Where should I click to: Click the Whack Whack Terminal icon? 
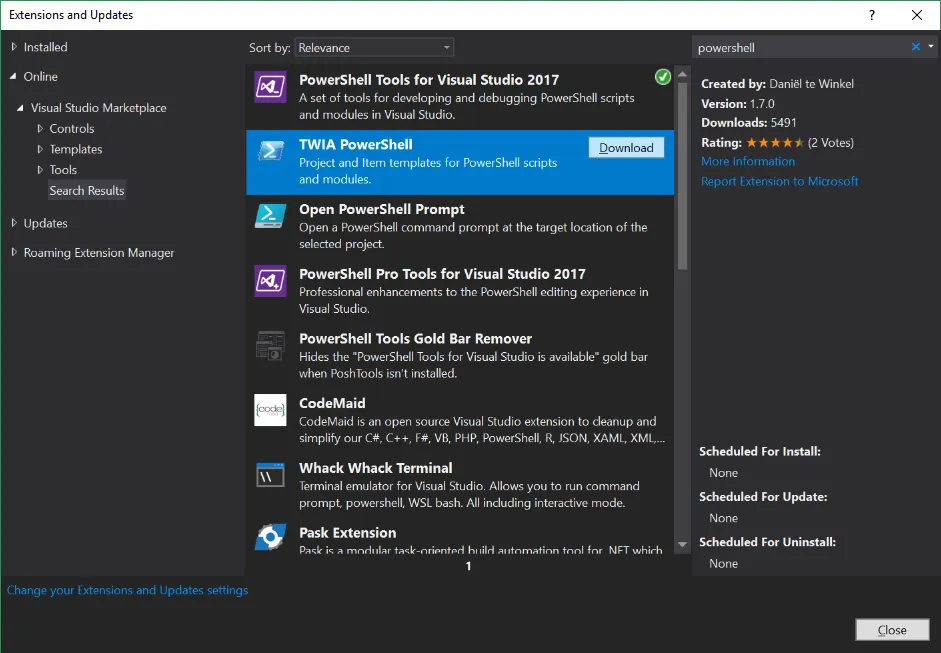coord(270,475)
